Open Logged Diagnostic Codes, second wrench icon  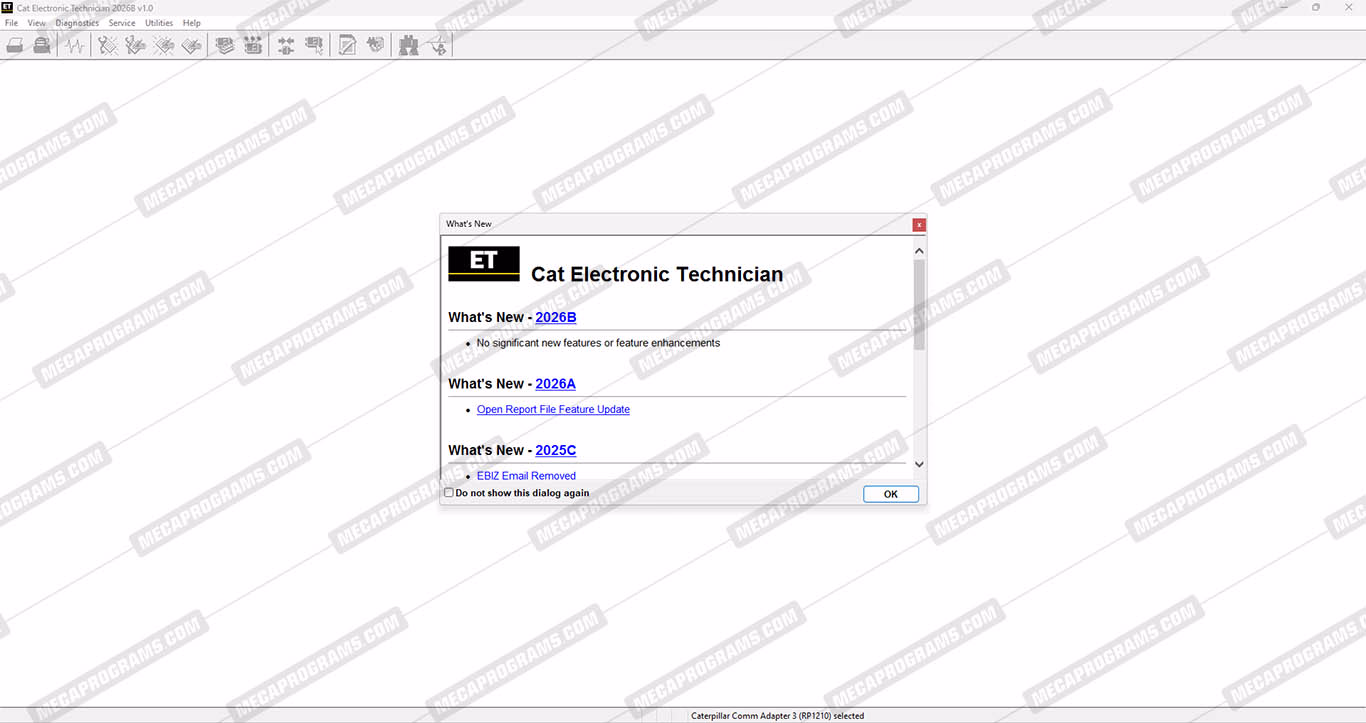(136, 45)
